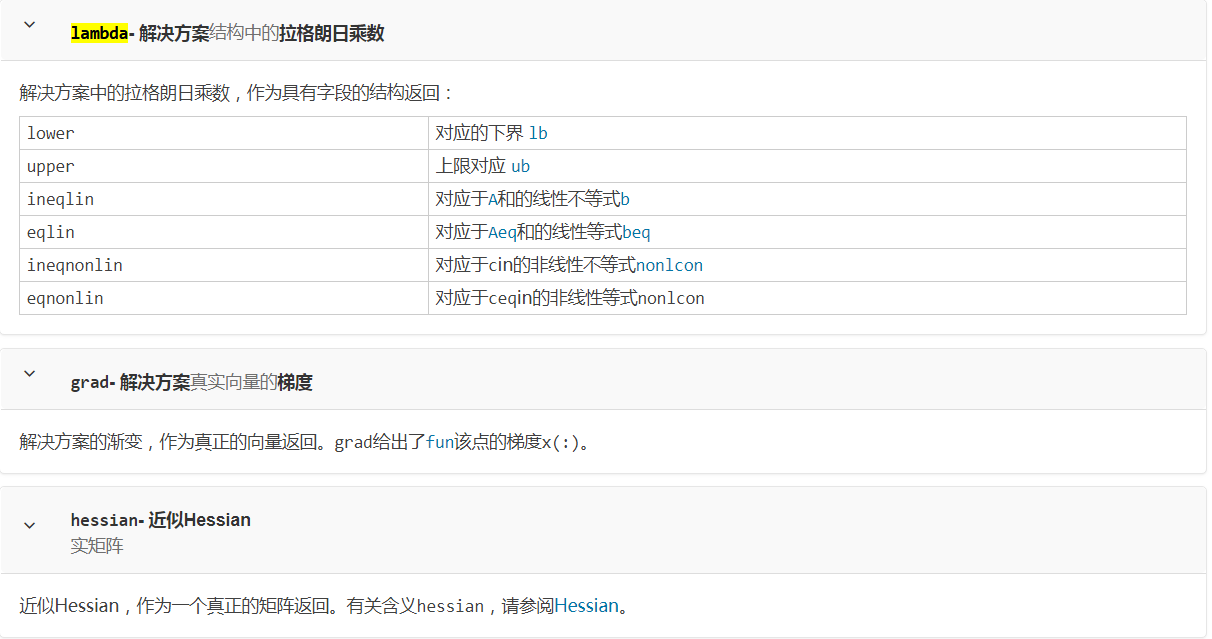Viewport: 1212px width, 639px height.
Task: Select the lower field row
Action: [x=50, y=132]
